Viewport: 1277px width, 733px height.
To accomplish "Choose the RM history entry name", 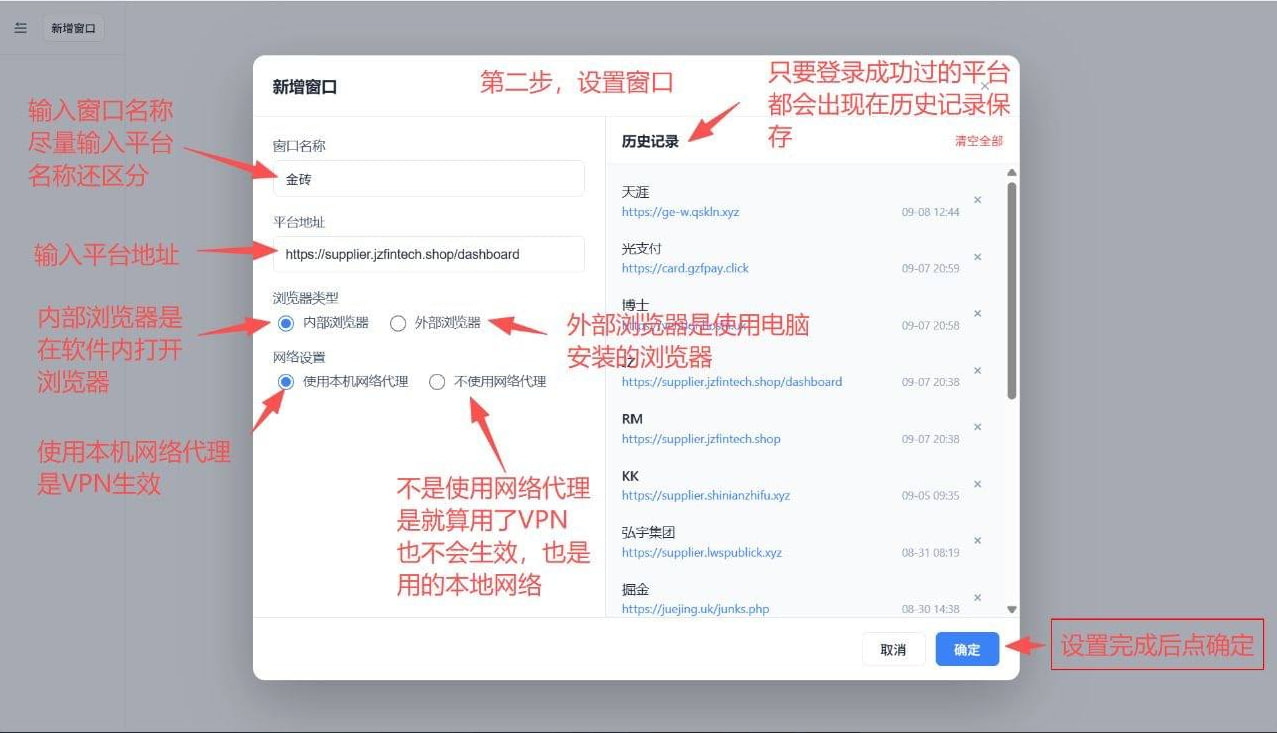I will [x=632, y=419].
